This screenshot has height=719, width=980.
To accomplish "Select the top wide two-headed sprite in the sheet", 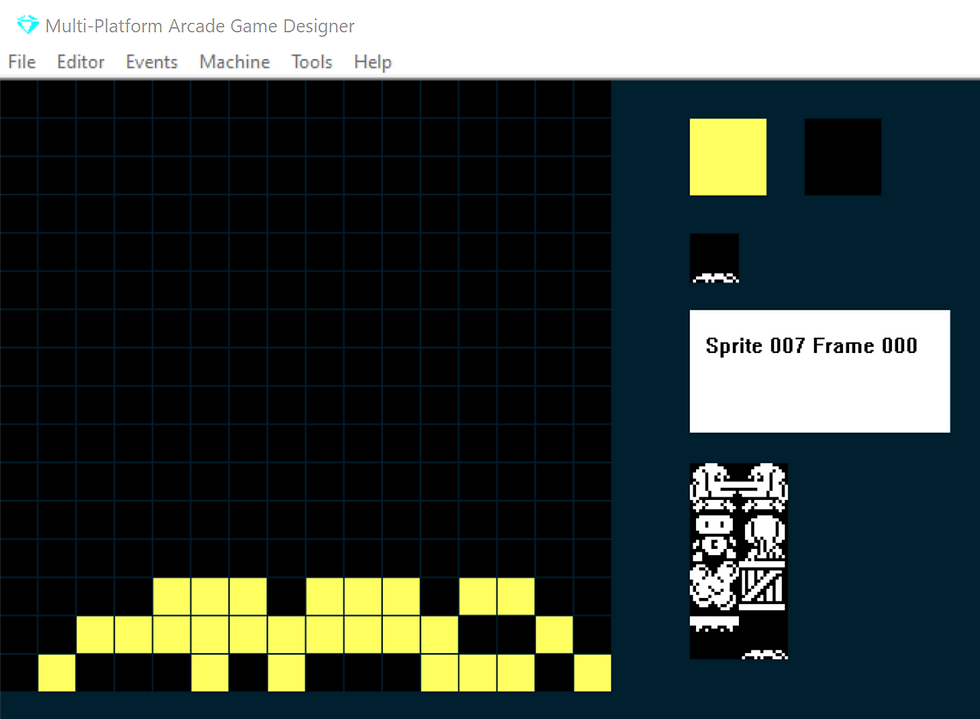I will pos(739,488).
